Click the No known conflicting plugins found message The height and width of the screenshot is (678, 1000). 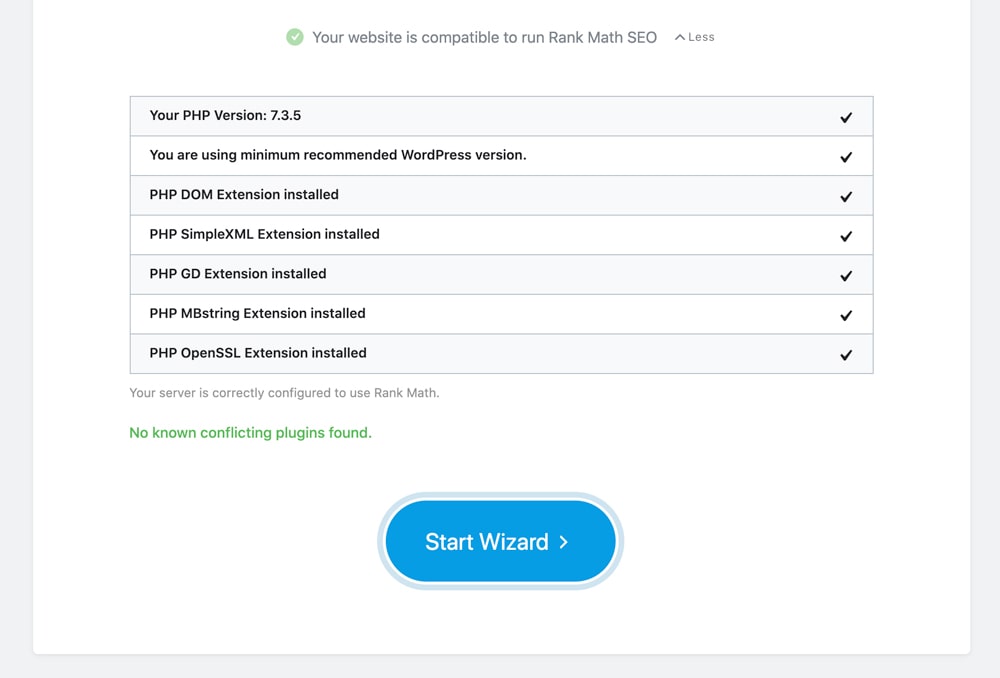coord(249,432)
